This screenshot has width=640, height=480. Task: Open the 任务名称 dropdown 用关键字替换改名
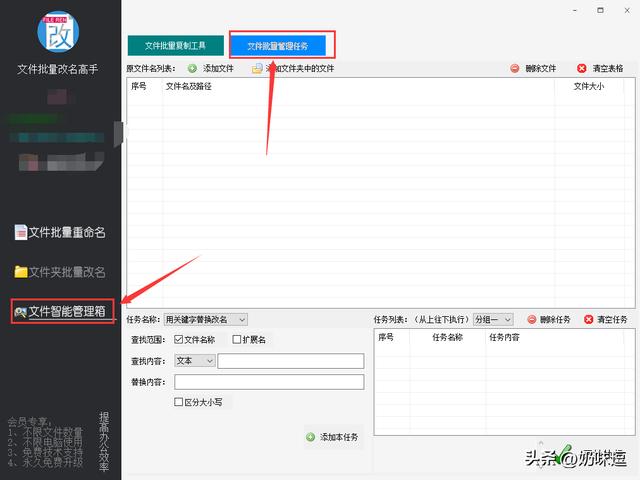[x=205, y=320]
